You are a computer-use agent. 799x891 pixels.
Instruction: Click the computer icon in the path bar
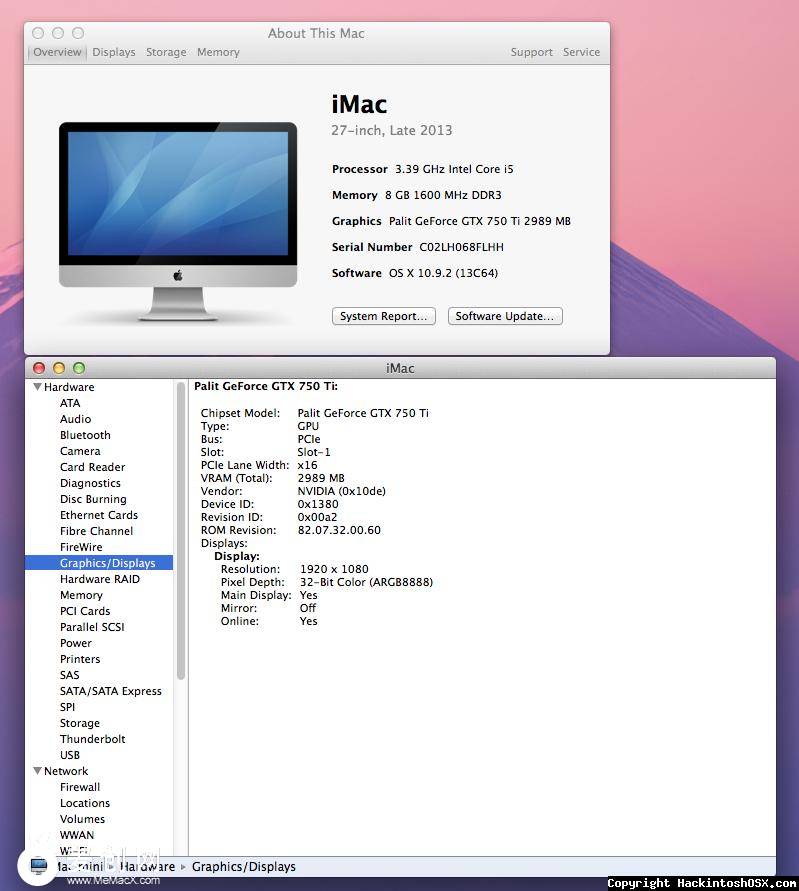point(38,866)
